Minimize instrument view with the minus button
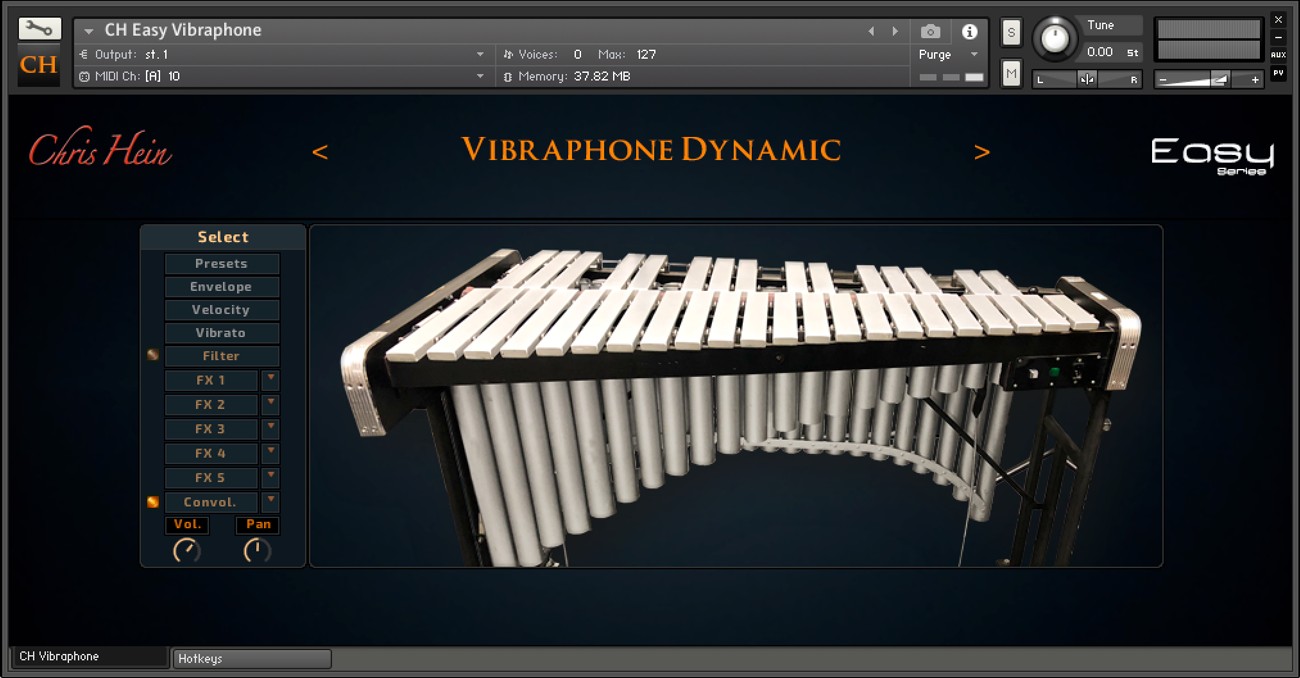The width and height of the screenshot is (1300, 678). (x=1278, y=38)
